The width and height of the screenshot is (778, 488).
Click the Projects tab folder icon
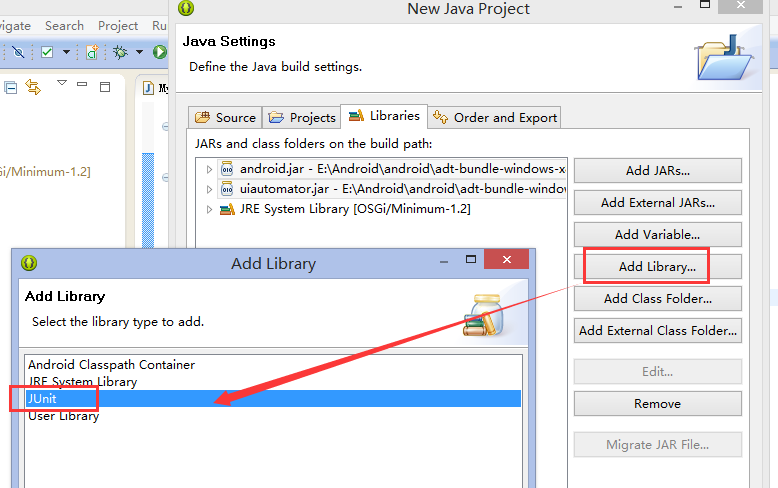click(x=276, y=118)
